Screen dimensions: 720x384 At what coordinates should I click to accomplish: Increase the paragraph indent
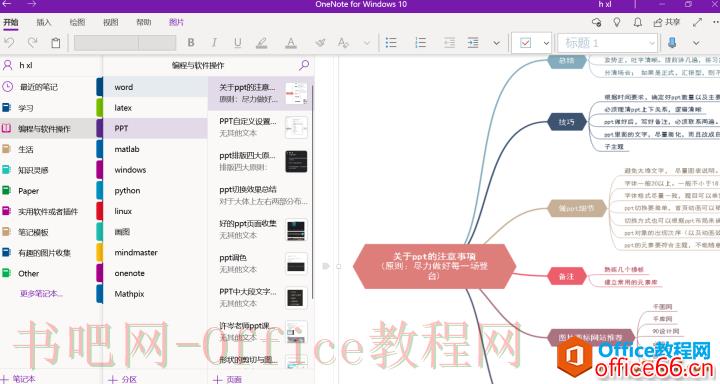coord(473,43)
